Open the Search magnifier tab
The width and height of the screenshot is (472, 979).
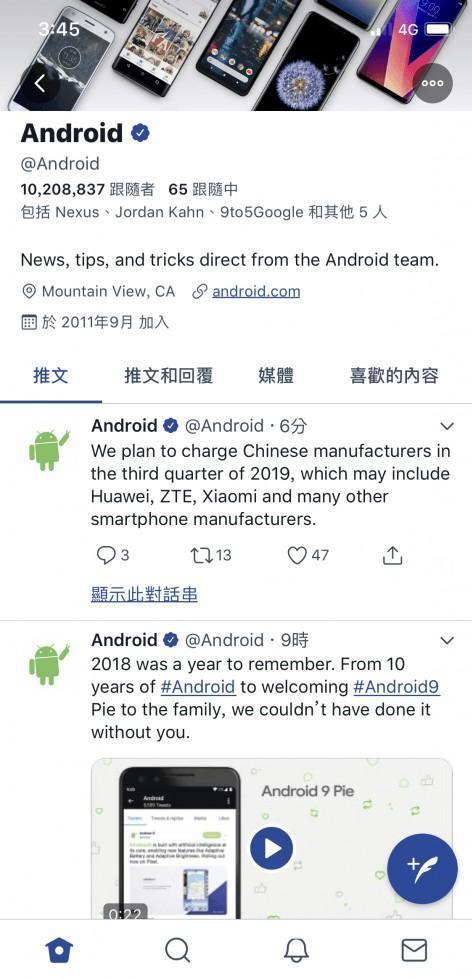pos(178,950)
